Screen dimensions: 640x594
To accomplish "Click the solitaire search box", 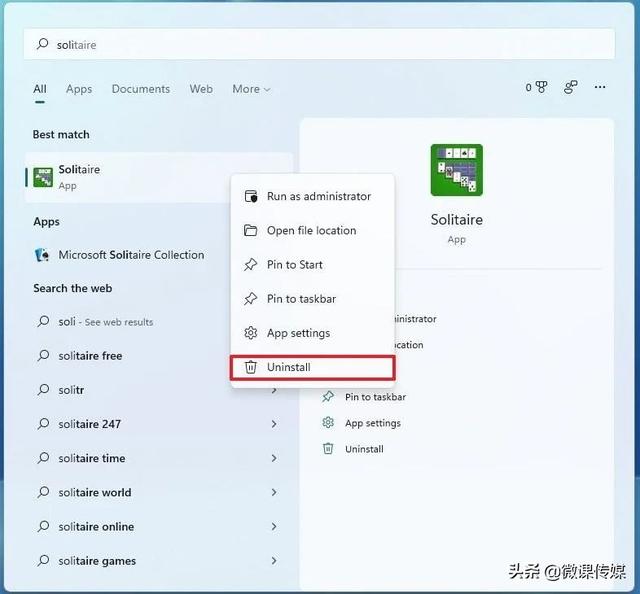I will (319, 44).
